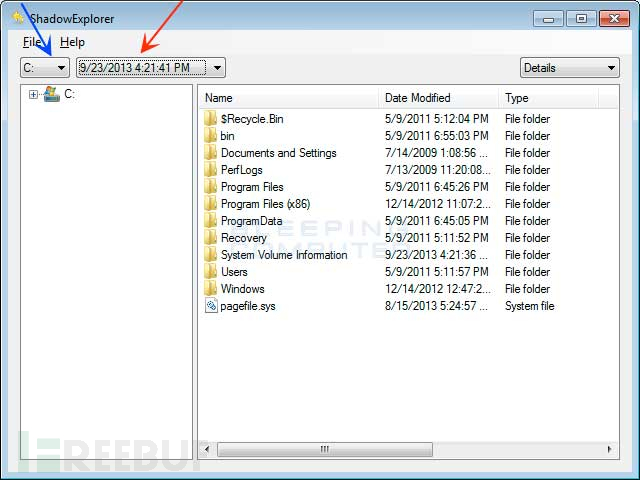
Task: Click the date 7/14/2009 1:08:56
Action: coord(436,153)
